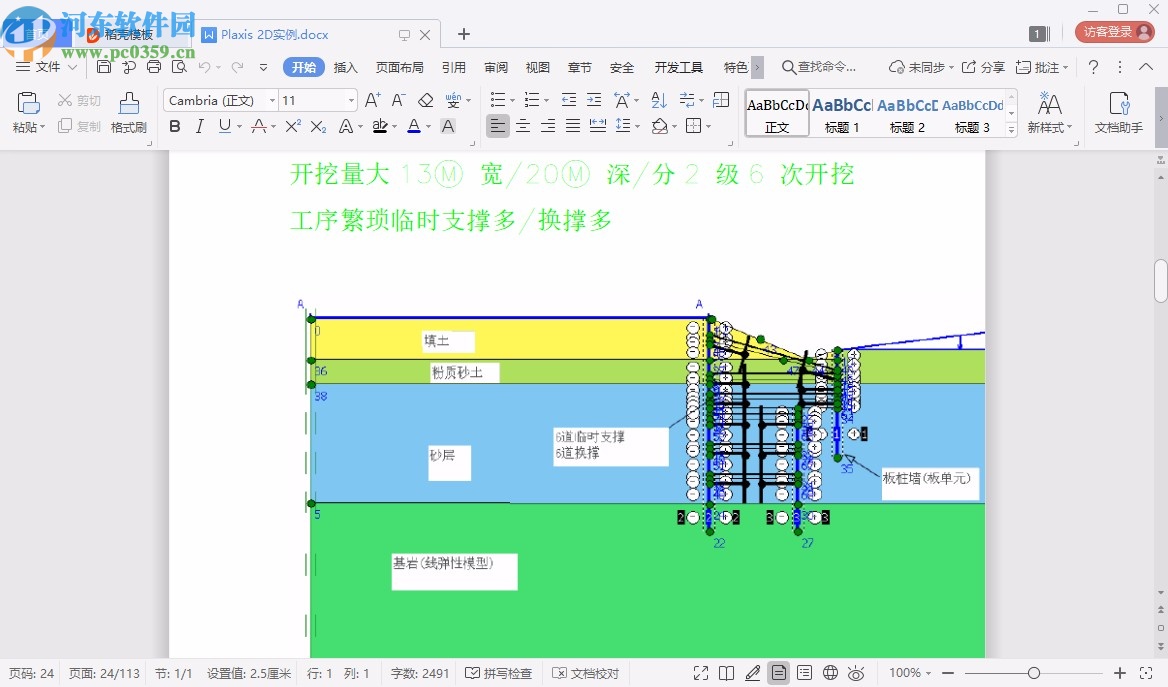
Task: Switch to the 插入 ribbon tab
Action: 345,67
